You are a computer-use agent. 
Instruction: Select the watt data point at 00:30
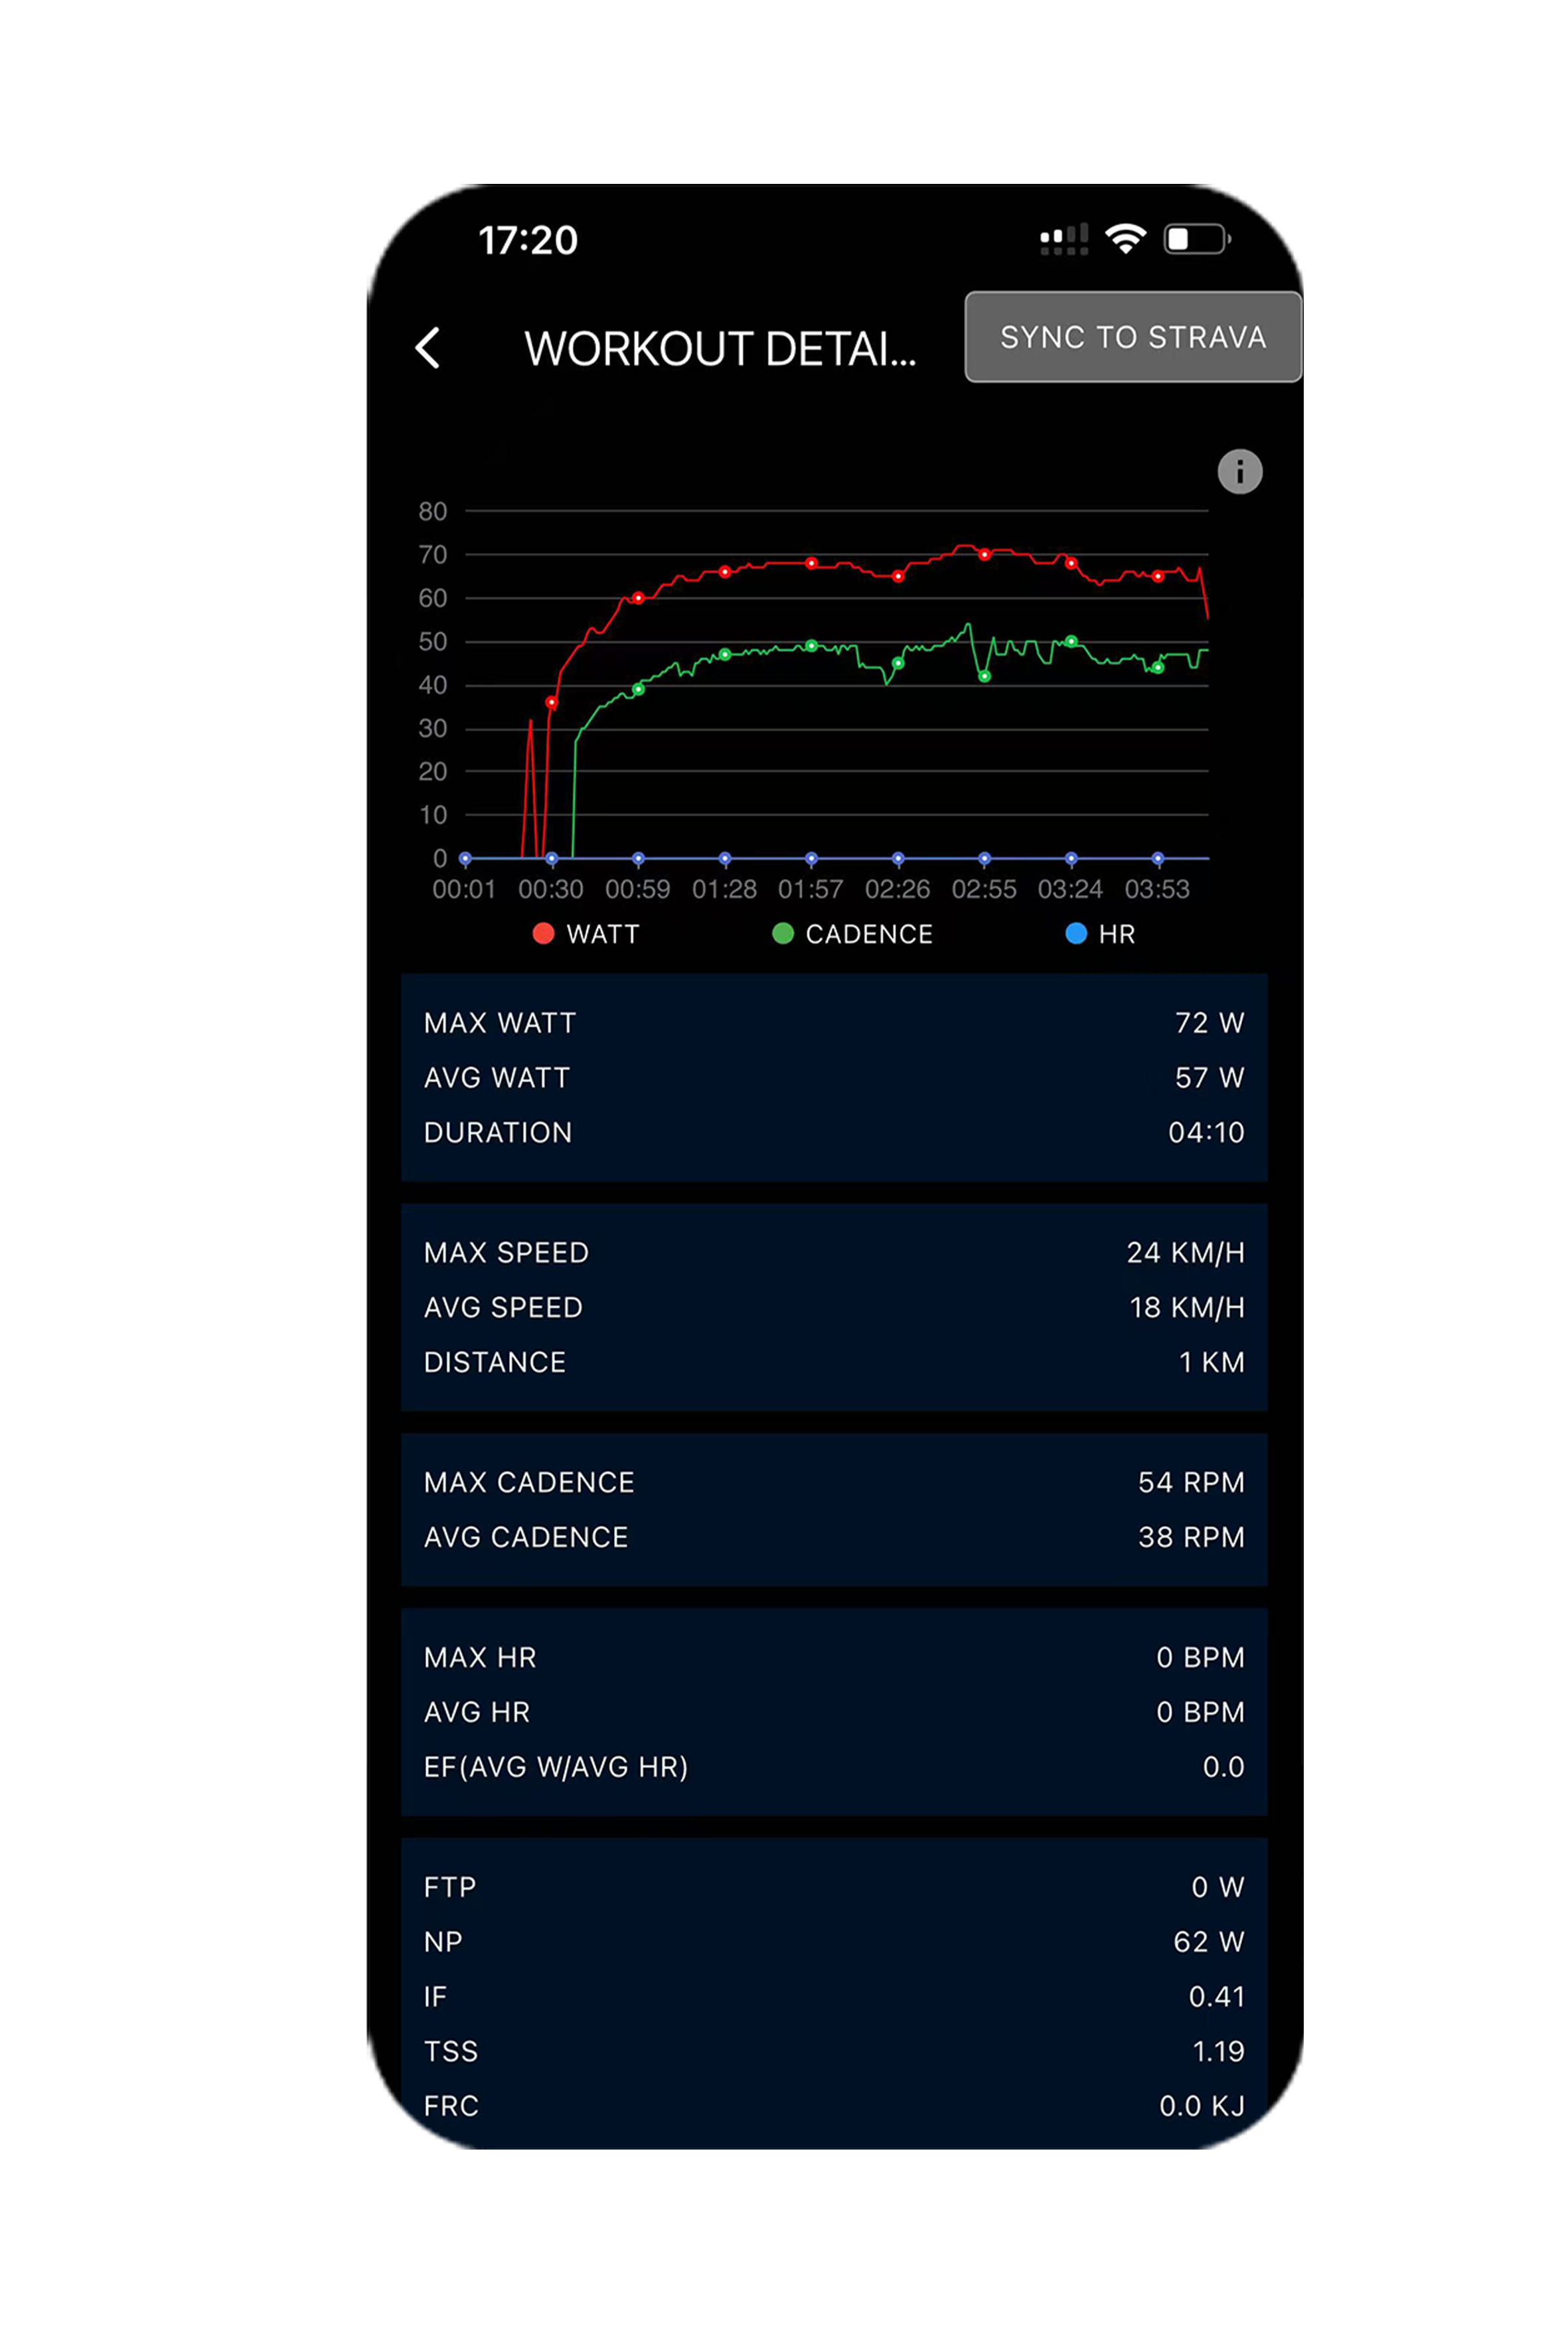point(551,703)
